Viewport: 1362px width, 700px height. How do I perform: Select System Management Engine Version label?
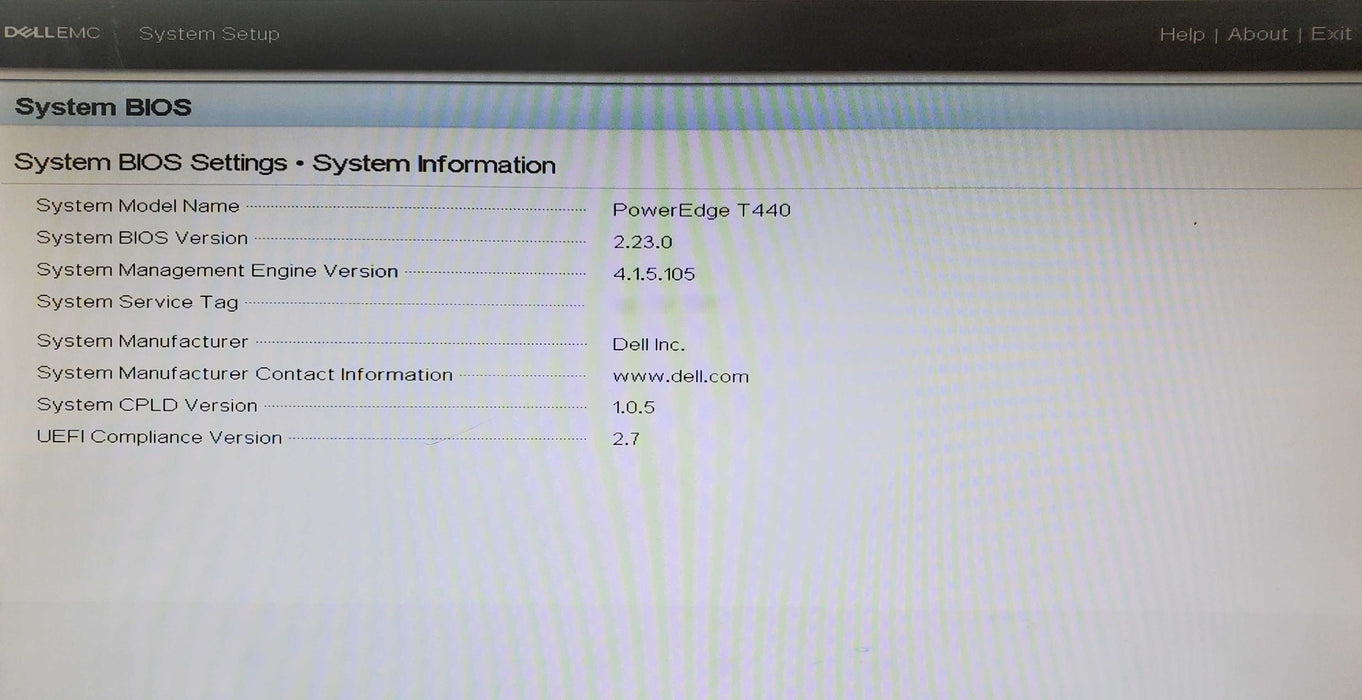point(217,271)
